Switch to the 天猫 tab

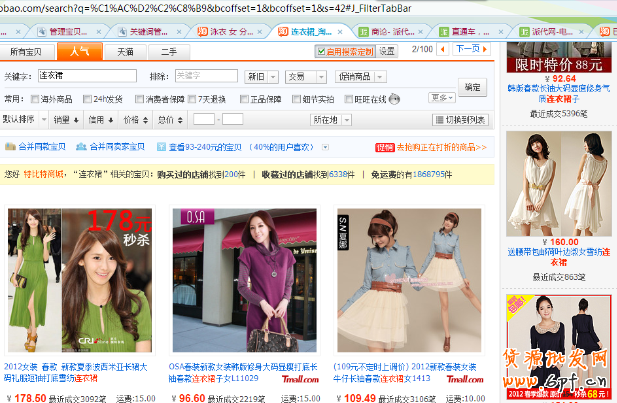tap(125, 50)
